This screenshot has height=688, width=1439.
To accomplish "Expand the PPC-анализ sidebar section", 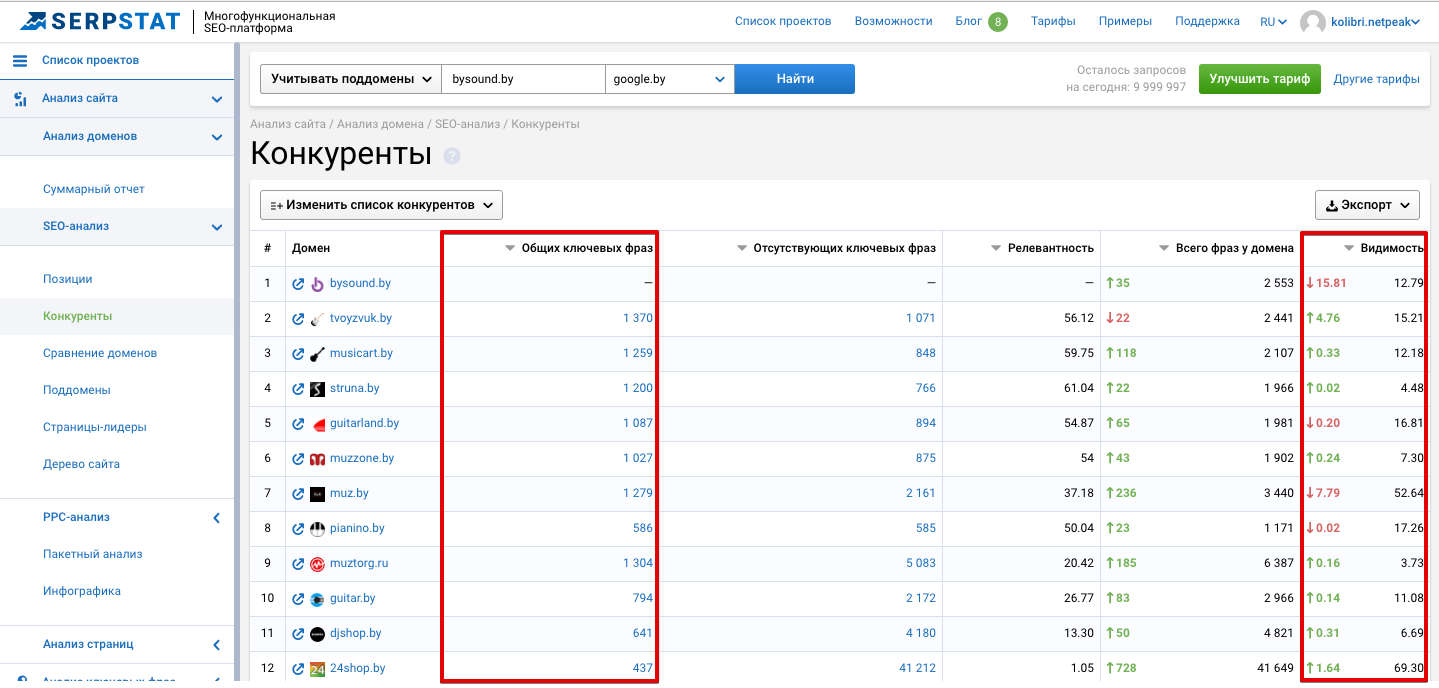I will [x=217, y=518].
